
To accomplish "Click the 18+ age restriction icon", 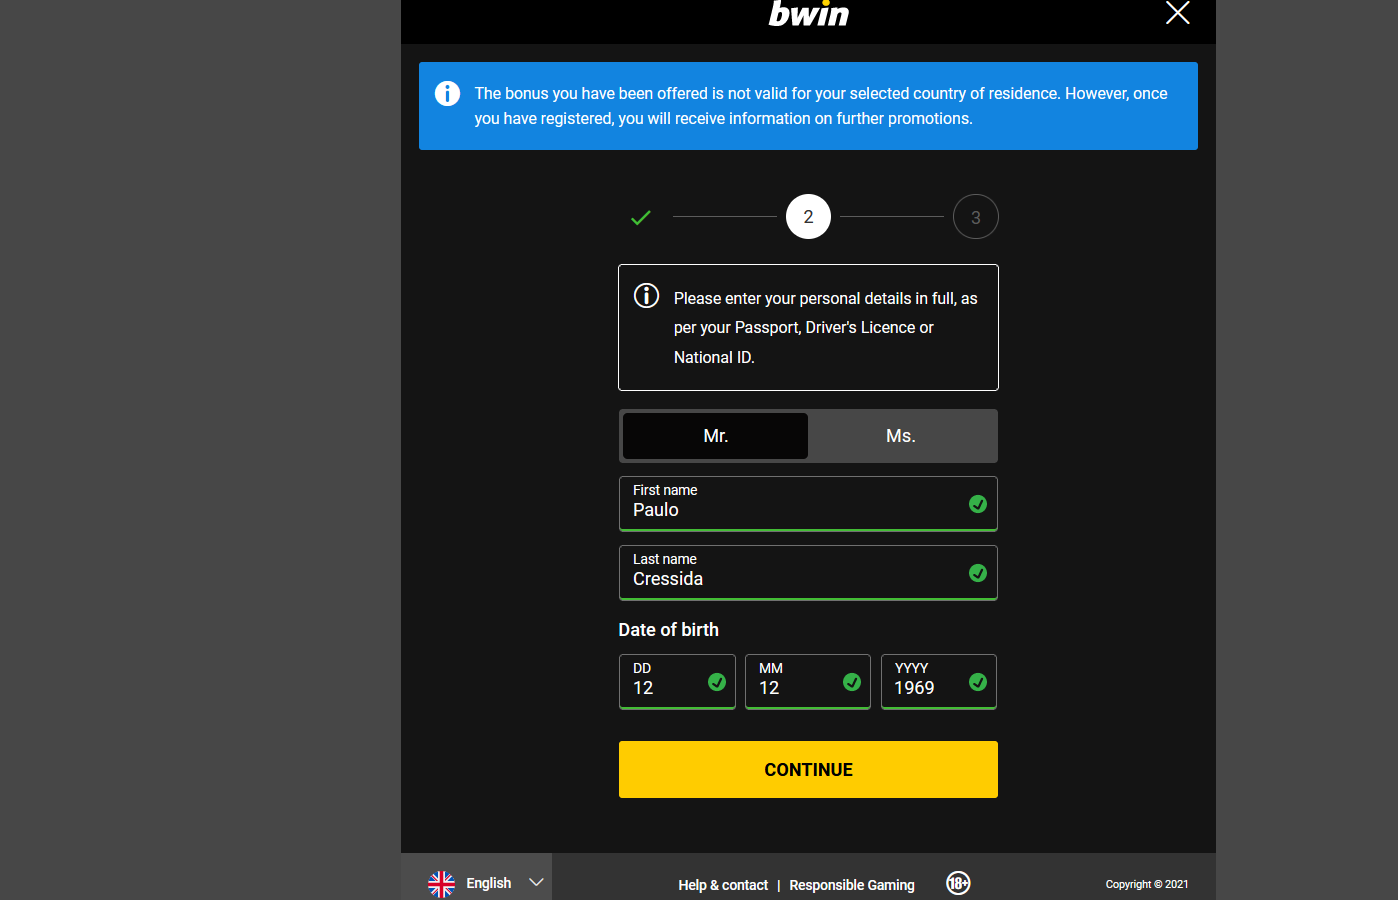I will tap(957, 884).
